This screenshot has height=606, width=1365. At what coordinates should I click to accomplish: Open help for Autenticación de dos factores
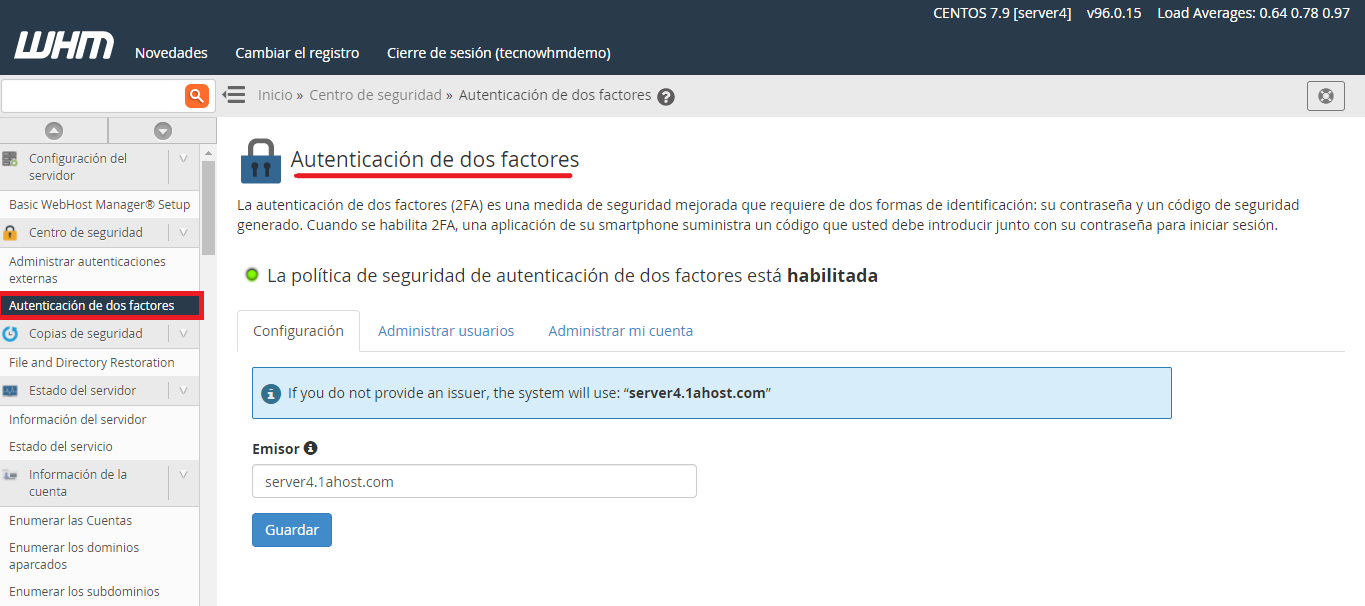pyautogui.click(x=666, y=97)
